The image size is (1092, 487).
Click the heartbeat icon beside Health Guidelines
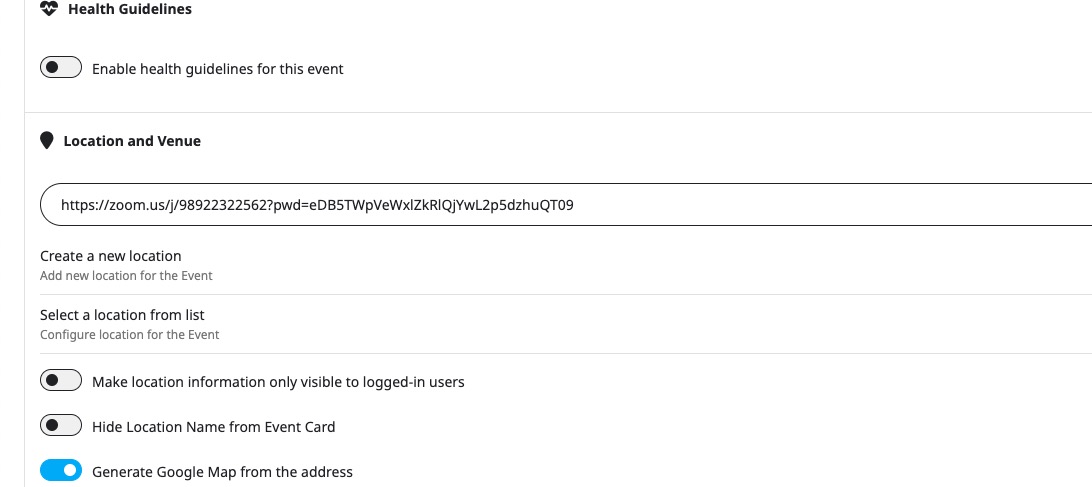(48, 9)
